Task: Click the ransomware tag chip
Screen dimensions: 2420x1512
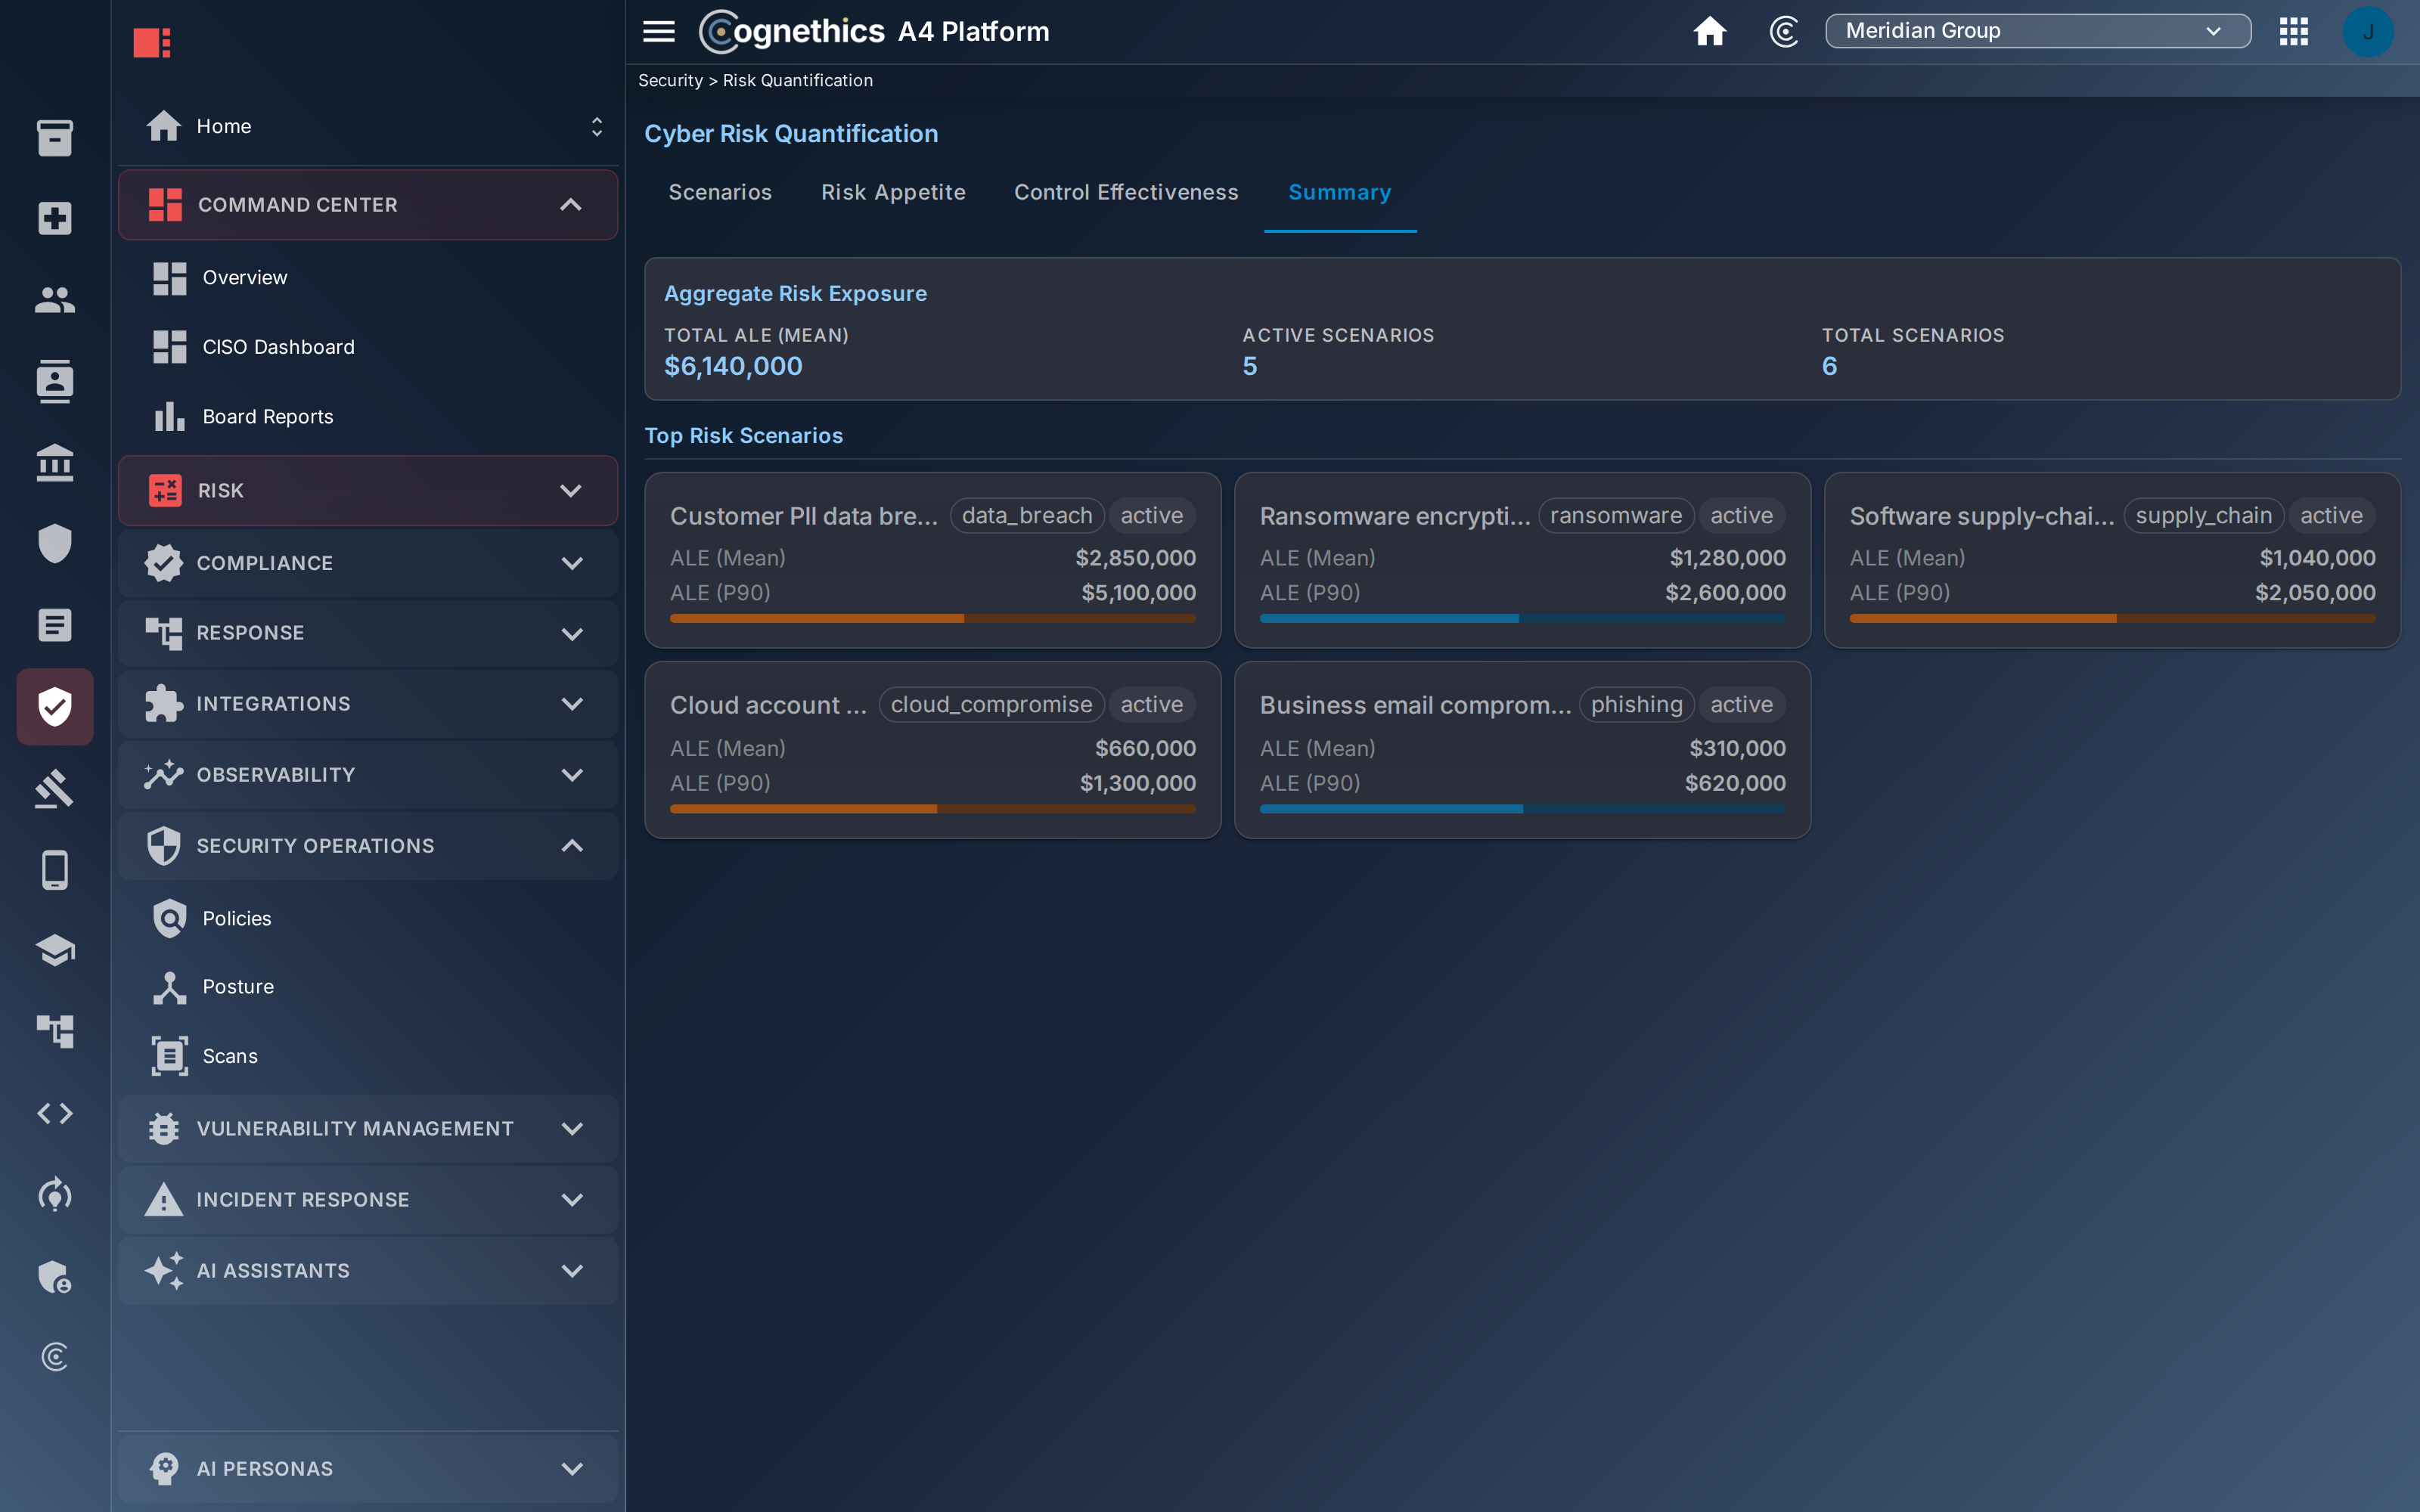Action: click(1615, 516)
